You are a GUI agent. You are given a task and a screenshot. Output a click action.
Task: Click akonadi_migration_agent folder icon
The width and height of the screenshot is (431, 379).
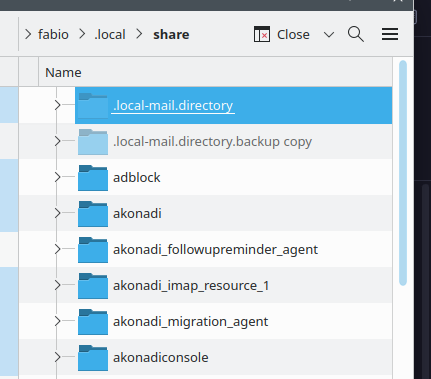pyautogui.click(x=93, y=322)
